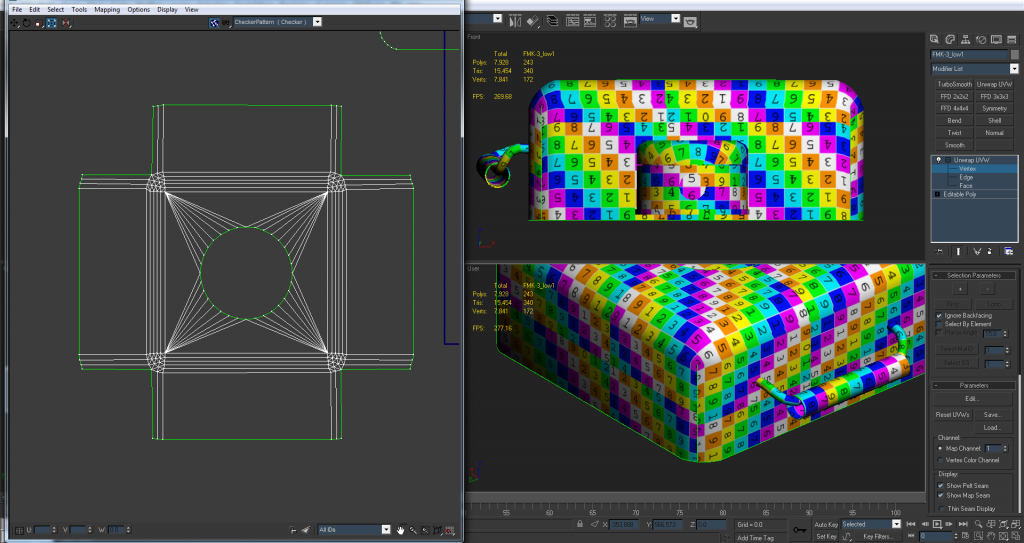1024x543 pixels.
Task: Click the Set Keys key icon
Action: (799, 530)
